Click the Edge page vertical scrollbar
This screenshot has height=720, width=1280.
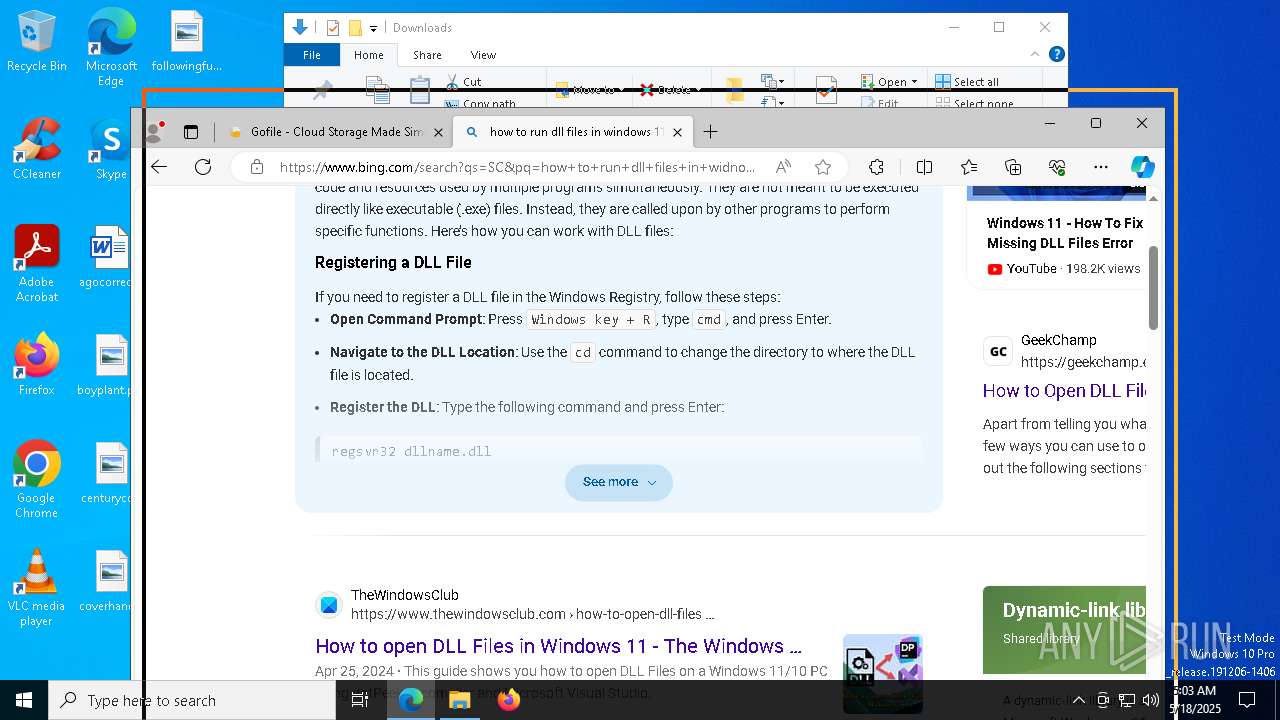(x=1153, y=287)
